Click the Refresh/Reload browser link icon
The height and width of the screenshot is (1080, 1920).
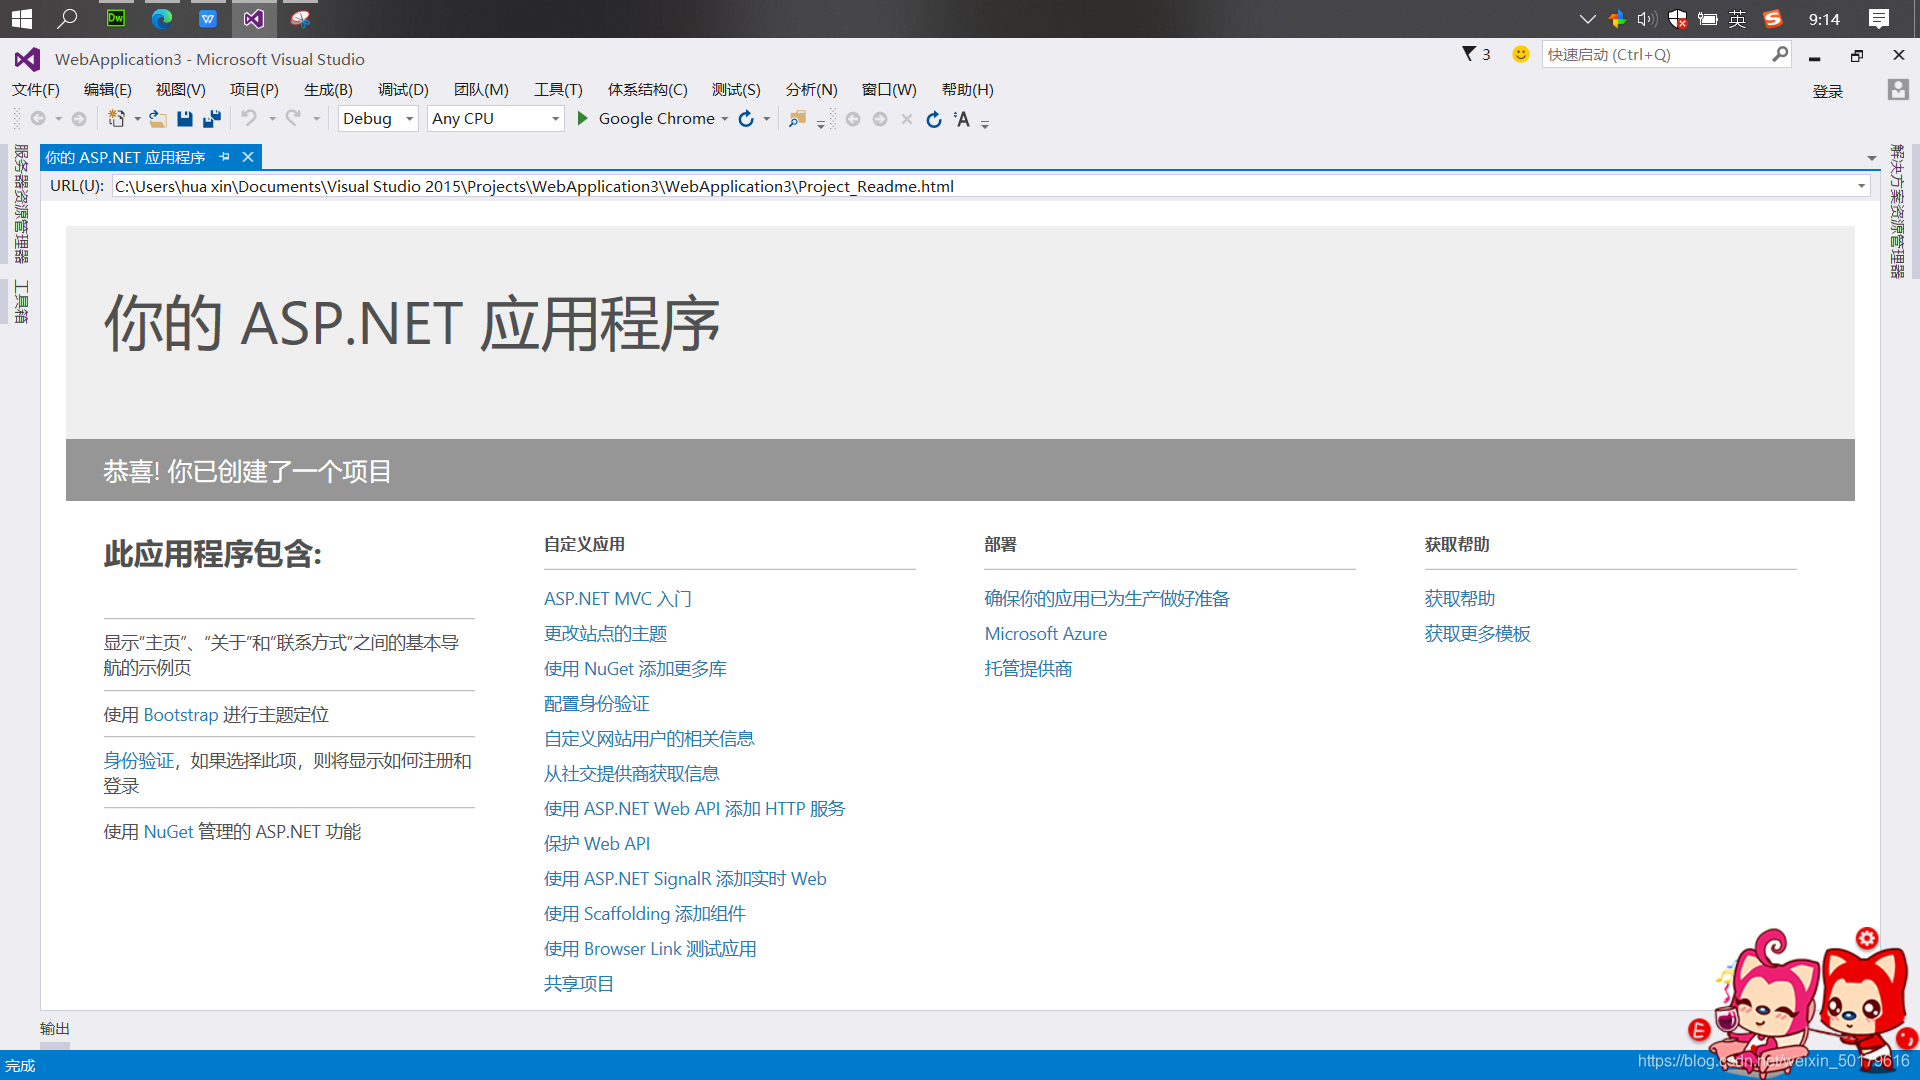pos(935,119)
